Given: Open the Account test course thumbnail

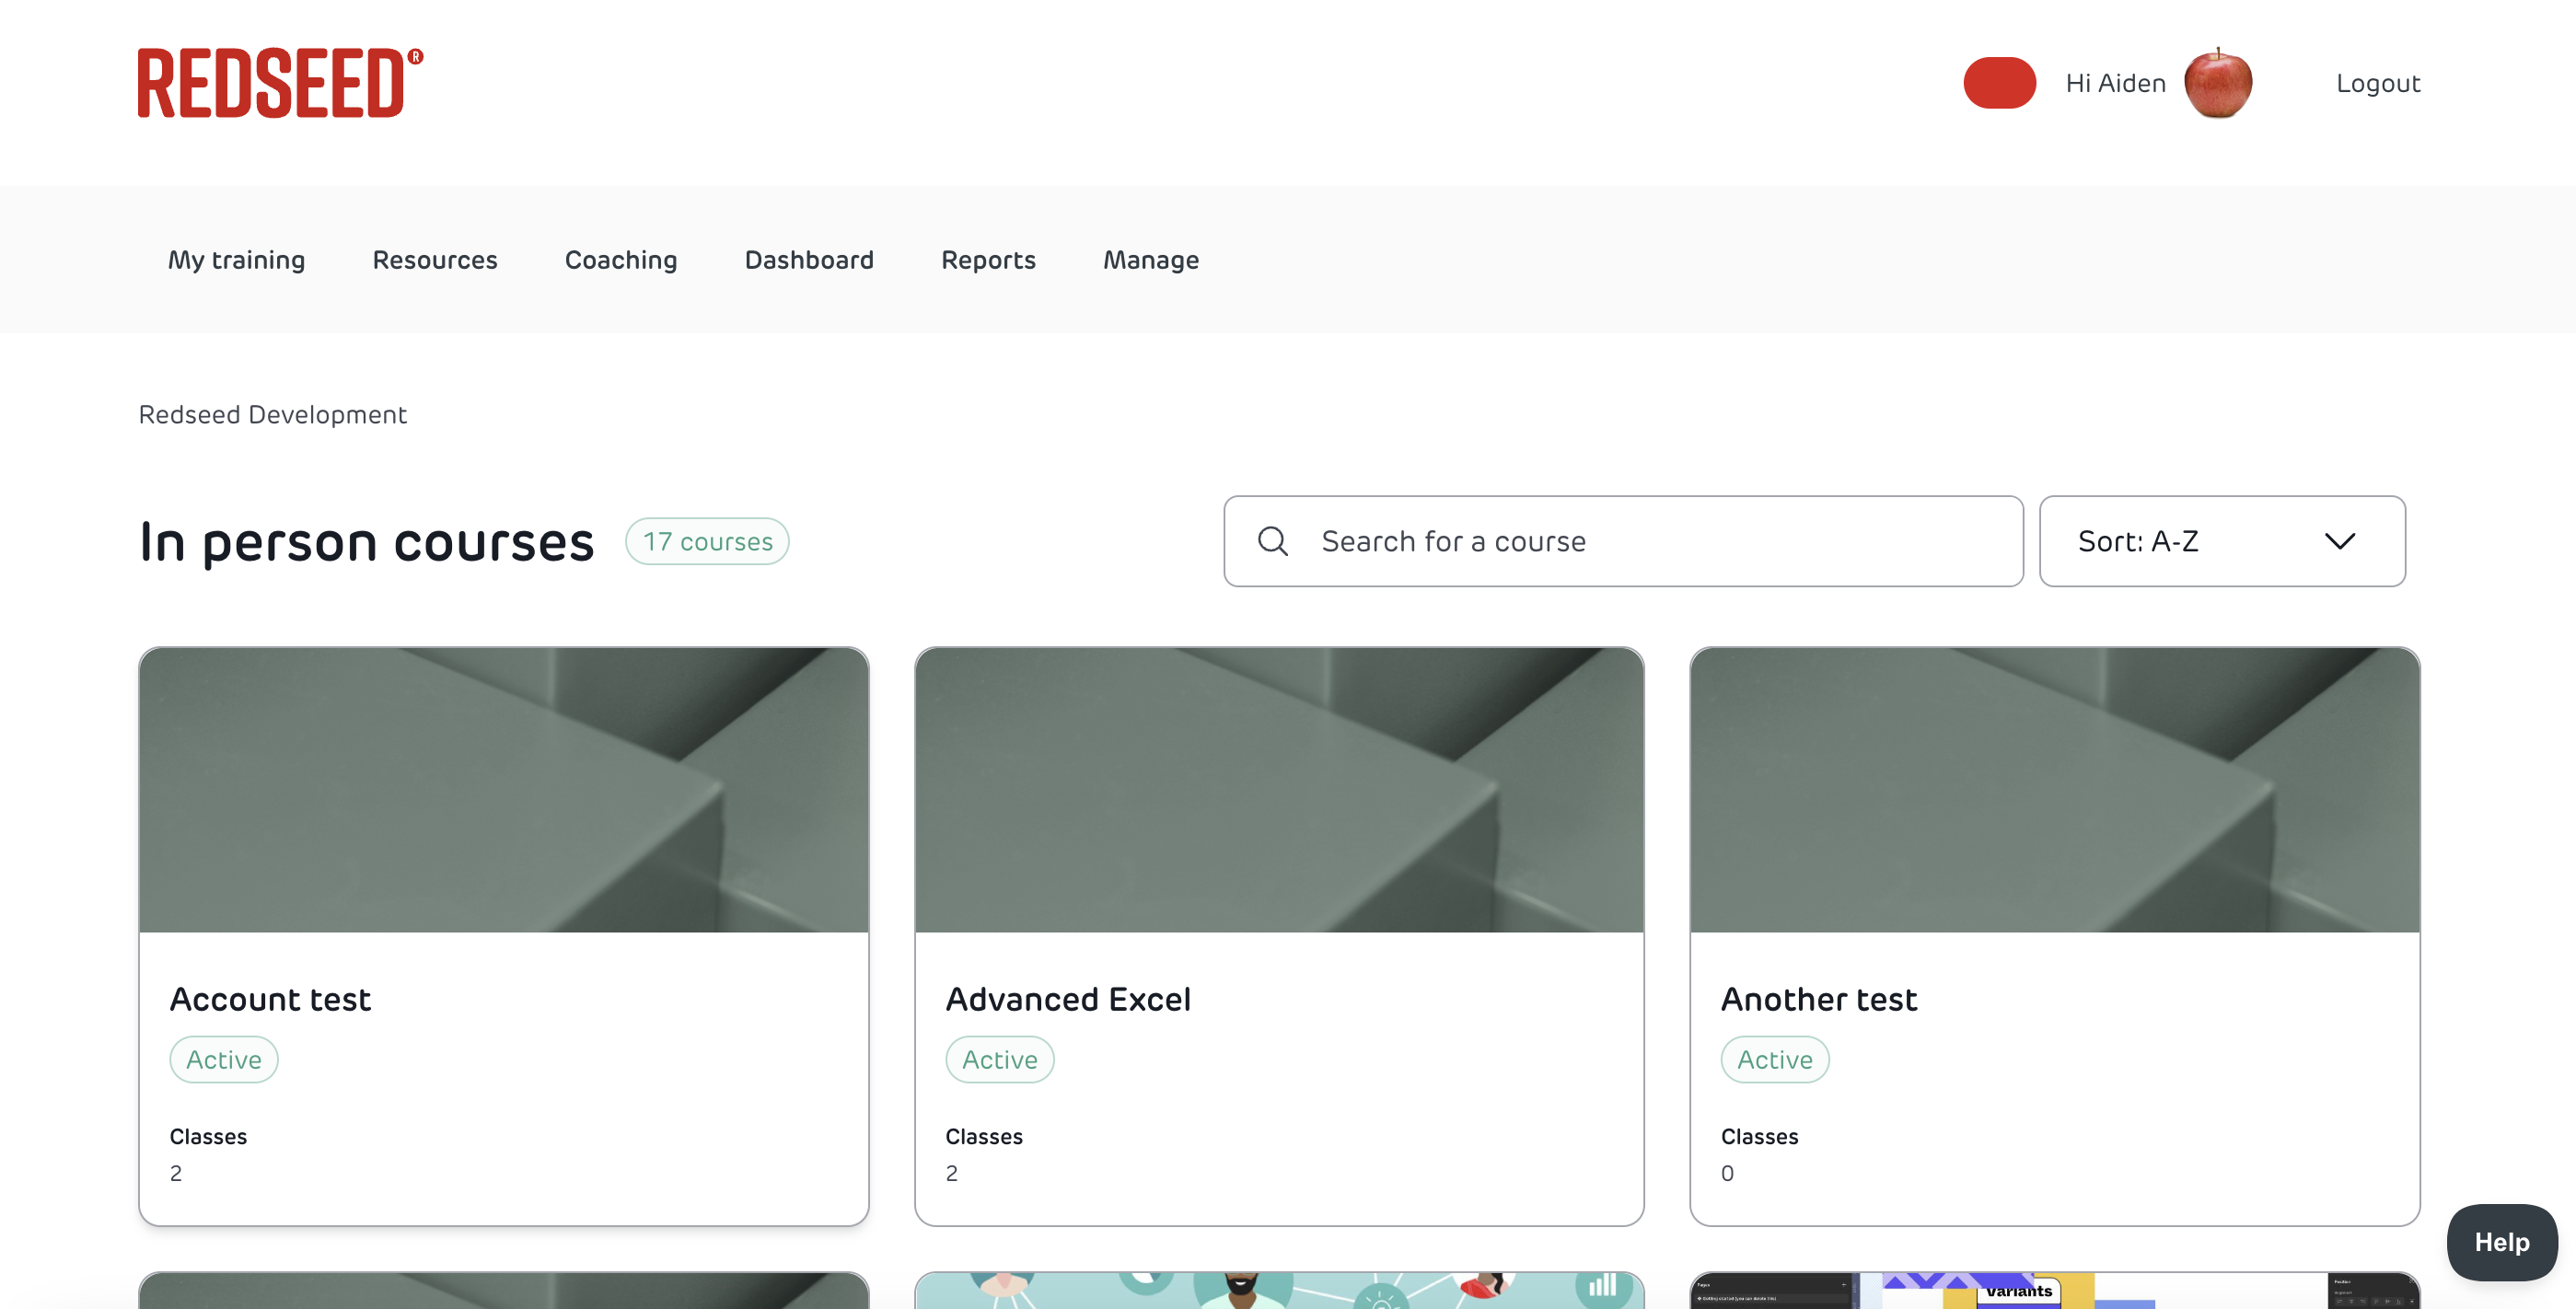Looking at the screenshot, I should tap(503, 790).
